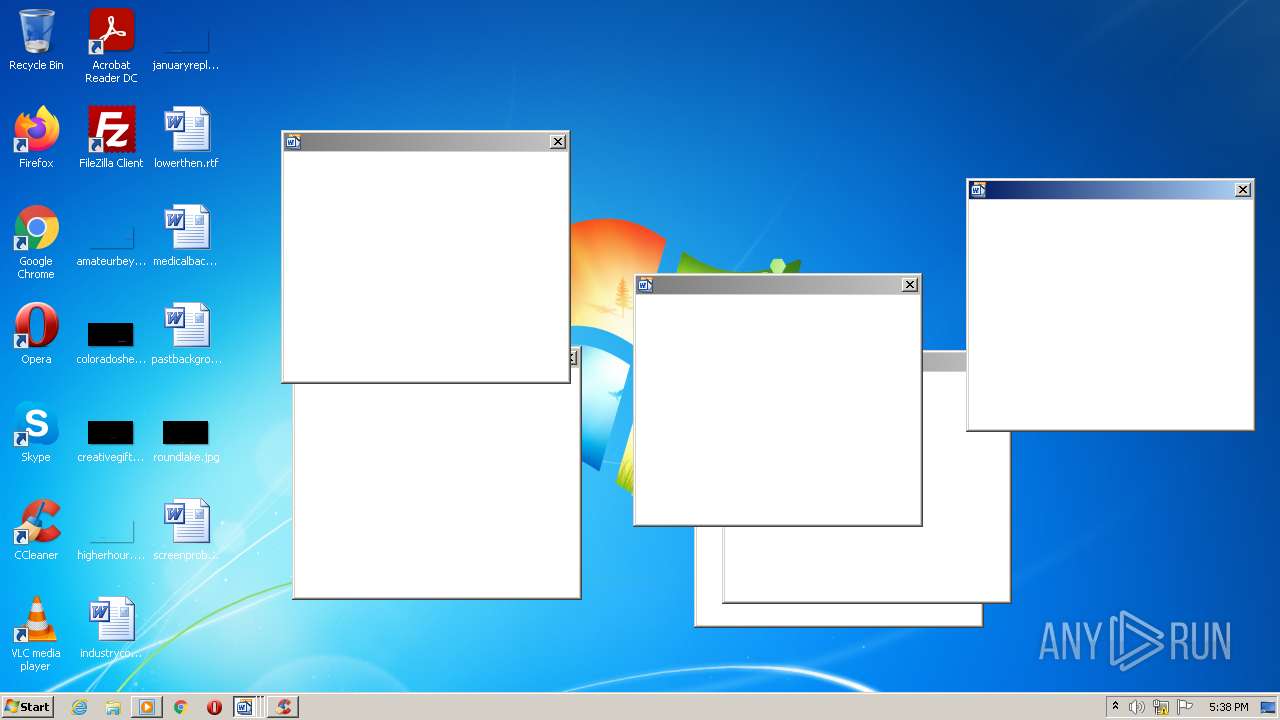Screen dimensions: 1280x720
Task: Close the blue-titled active window
Action: tap(1243, 190)
